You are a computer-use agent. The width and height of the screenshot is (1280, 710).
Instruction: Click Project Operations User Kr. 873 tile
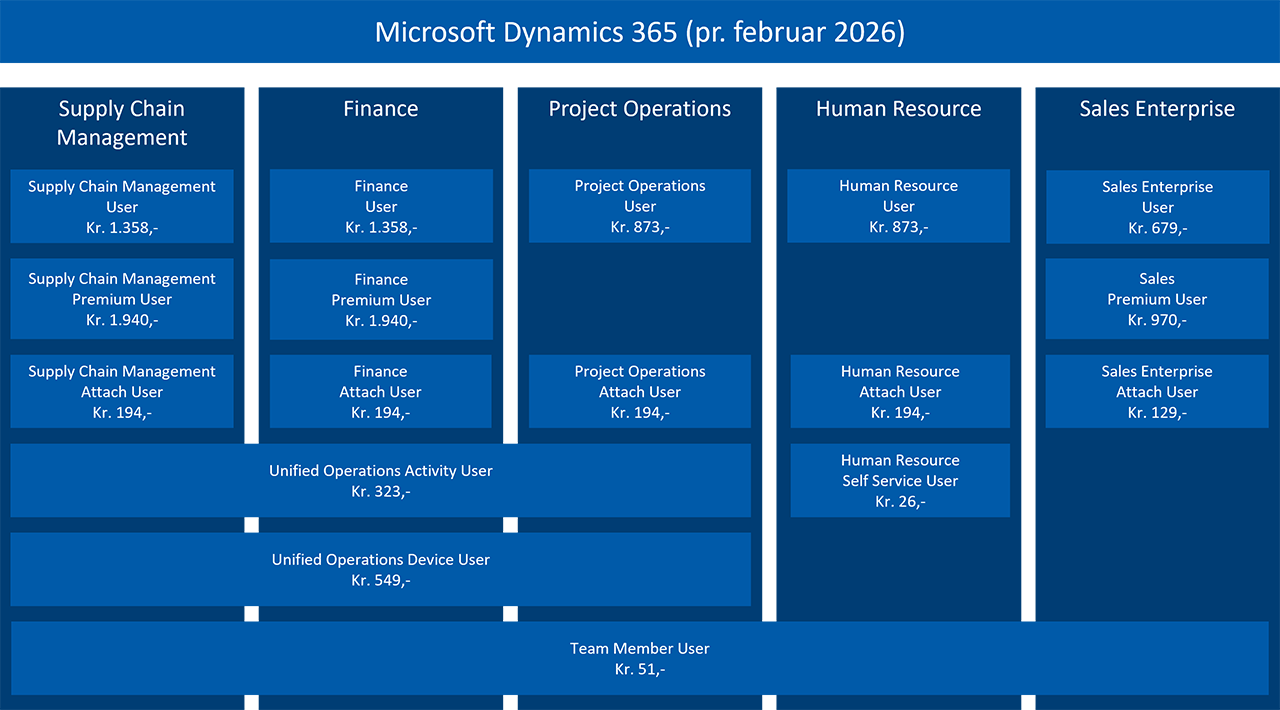click(x=640, y=206)
